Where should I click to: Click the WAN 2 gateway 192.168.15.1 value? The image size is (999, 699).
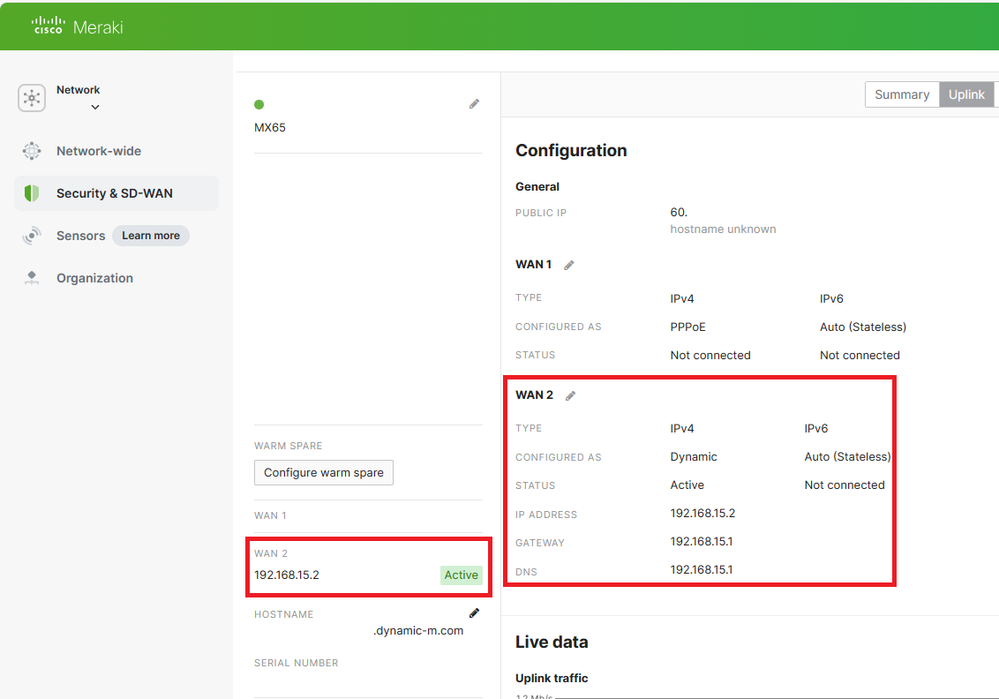pos(702,542)
